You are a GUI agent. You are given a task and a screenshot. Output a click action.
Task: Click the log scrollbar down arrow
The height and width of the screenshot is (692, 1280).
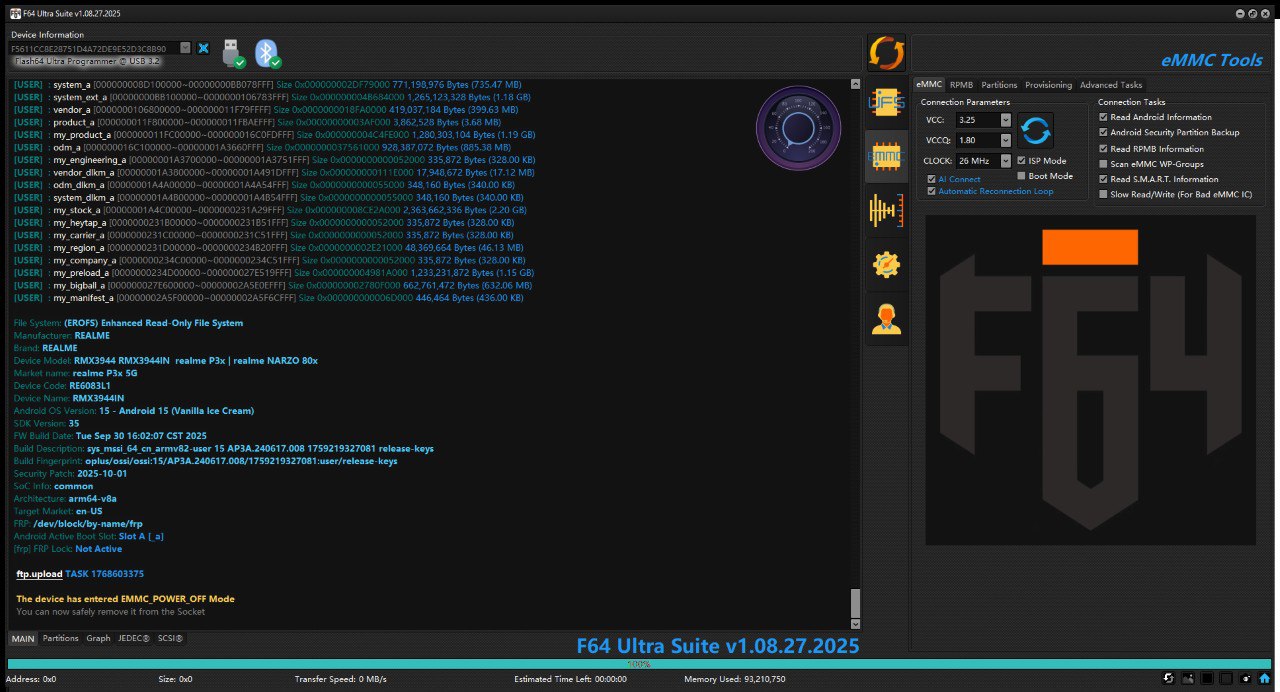[x=855, y=622]
